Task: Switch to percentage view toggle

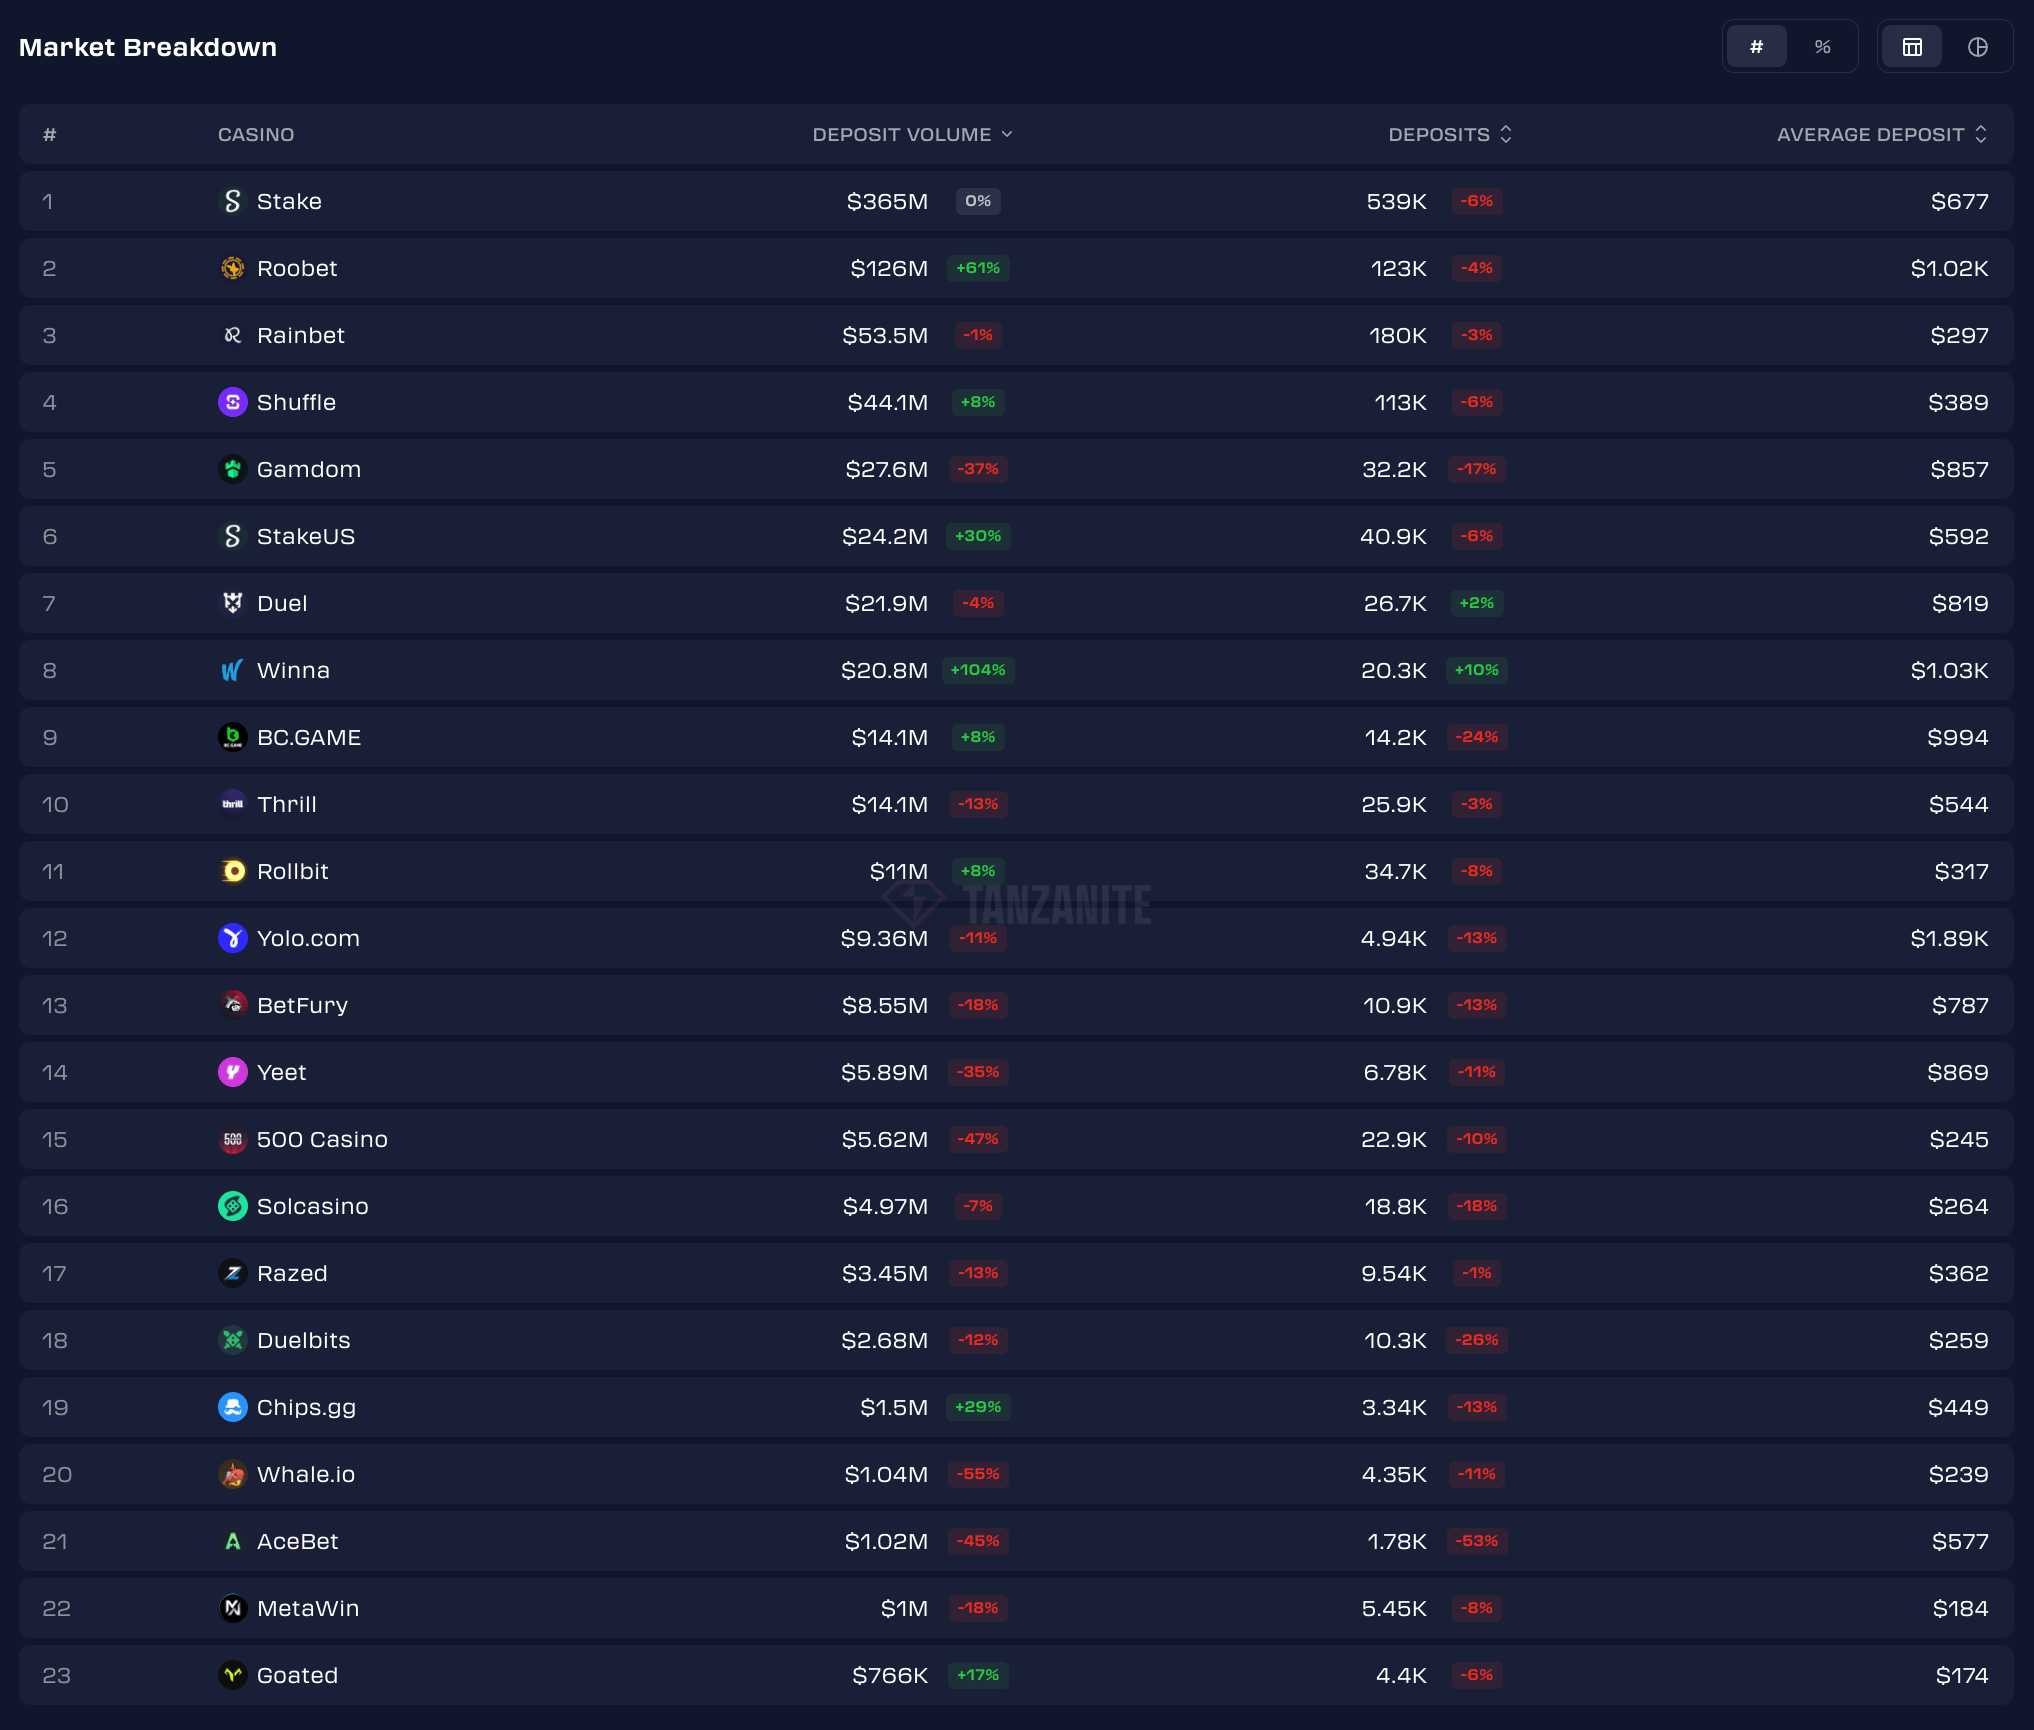Action: [1822, 47]
